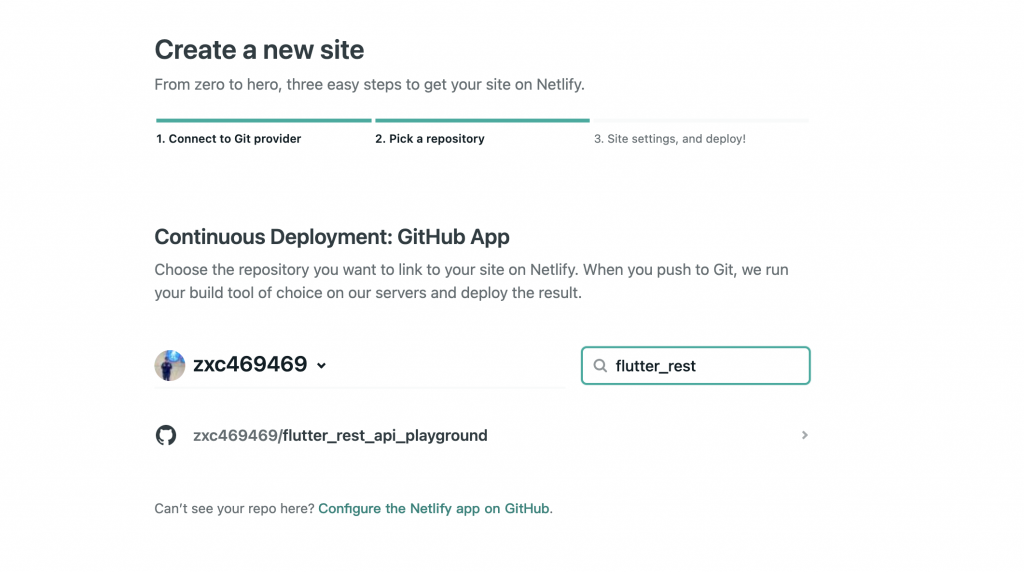Click the Create a new site heading
1024x572 pixels.
point(259,50)
